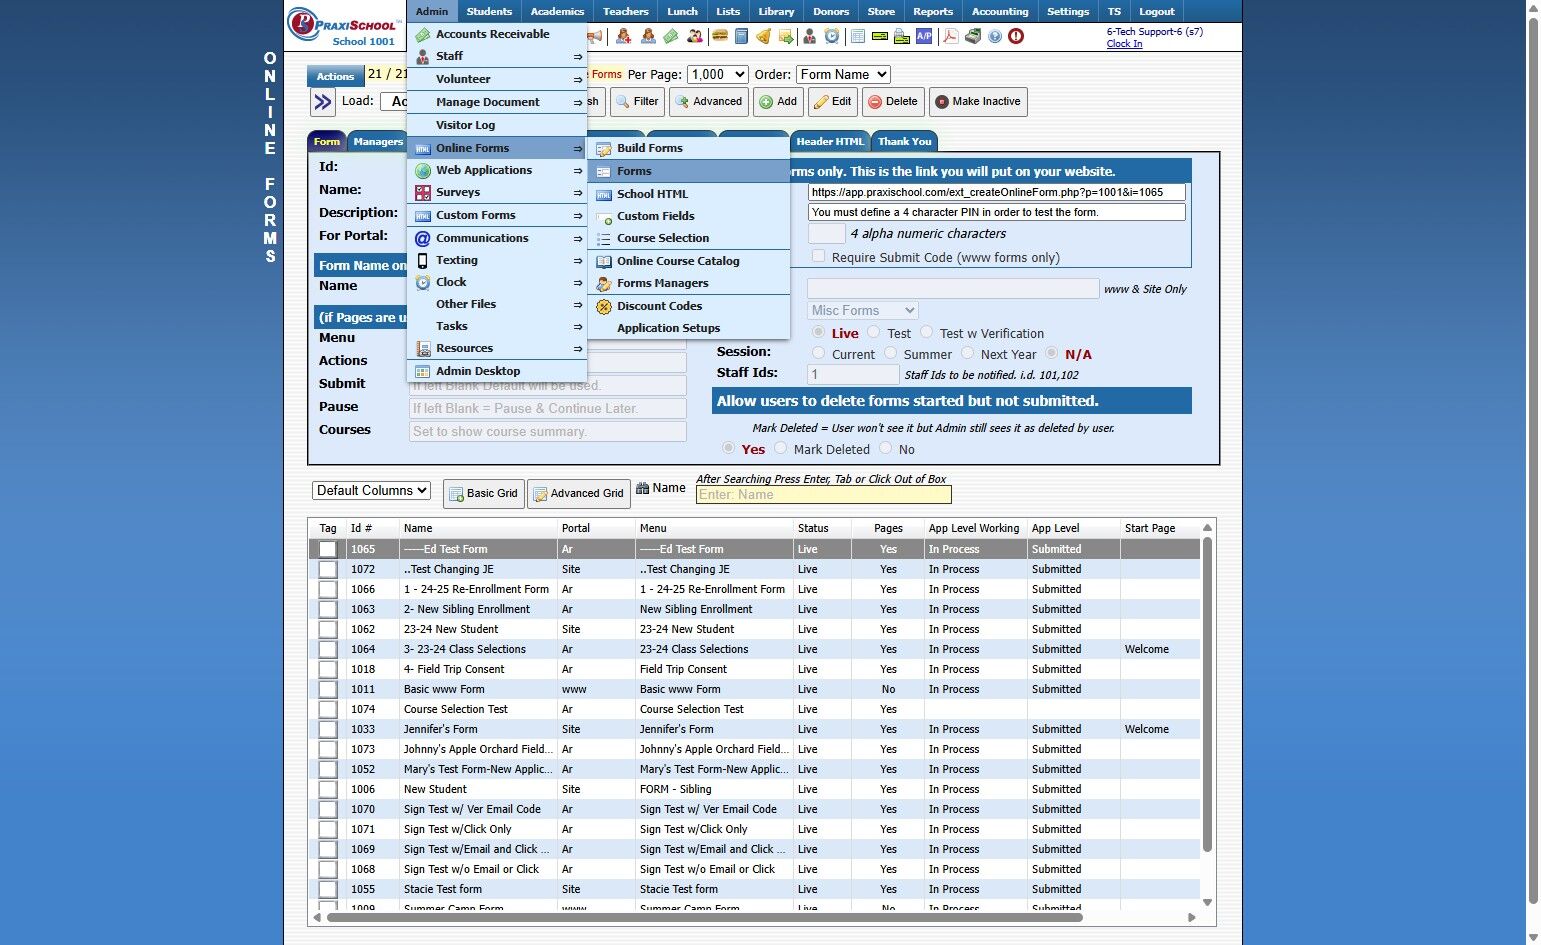Image resolution: width=1541 pixels, height=945 pixels.
Task: Click the PDF document toolbar icon
Action: point(949,37)
